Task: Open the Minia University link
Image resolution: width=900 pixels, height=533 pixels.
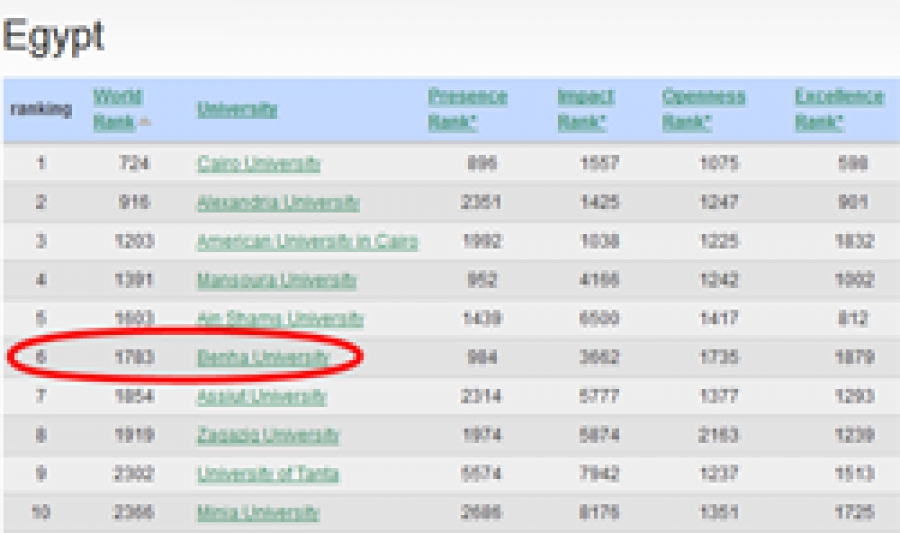Action: [x=258, y=512]
